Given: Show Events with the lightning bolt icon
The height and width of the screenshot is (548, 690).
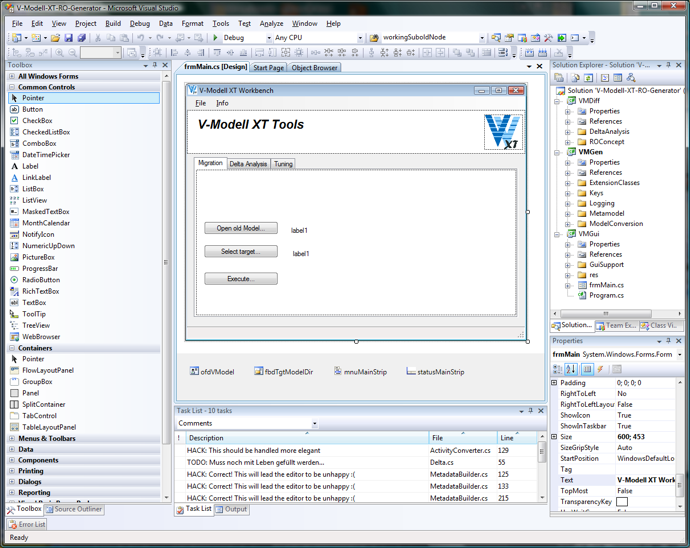Looking at the screenshot, I should [x=600, y=369].
